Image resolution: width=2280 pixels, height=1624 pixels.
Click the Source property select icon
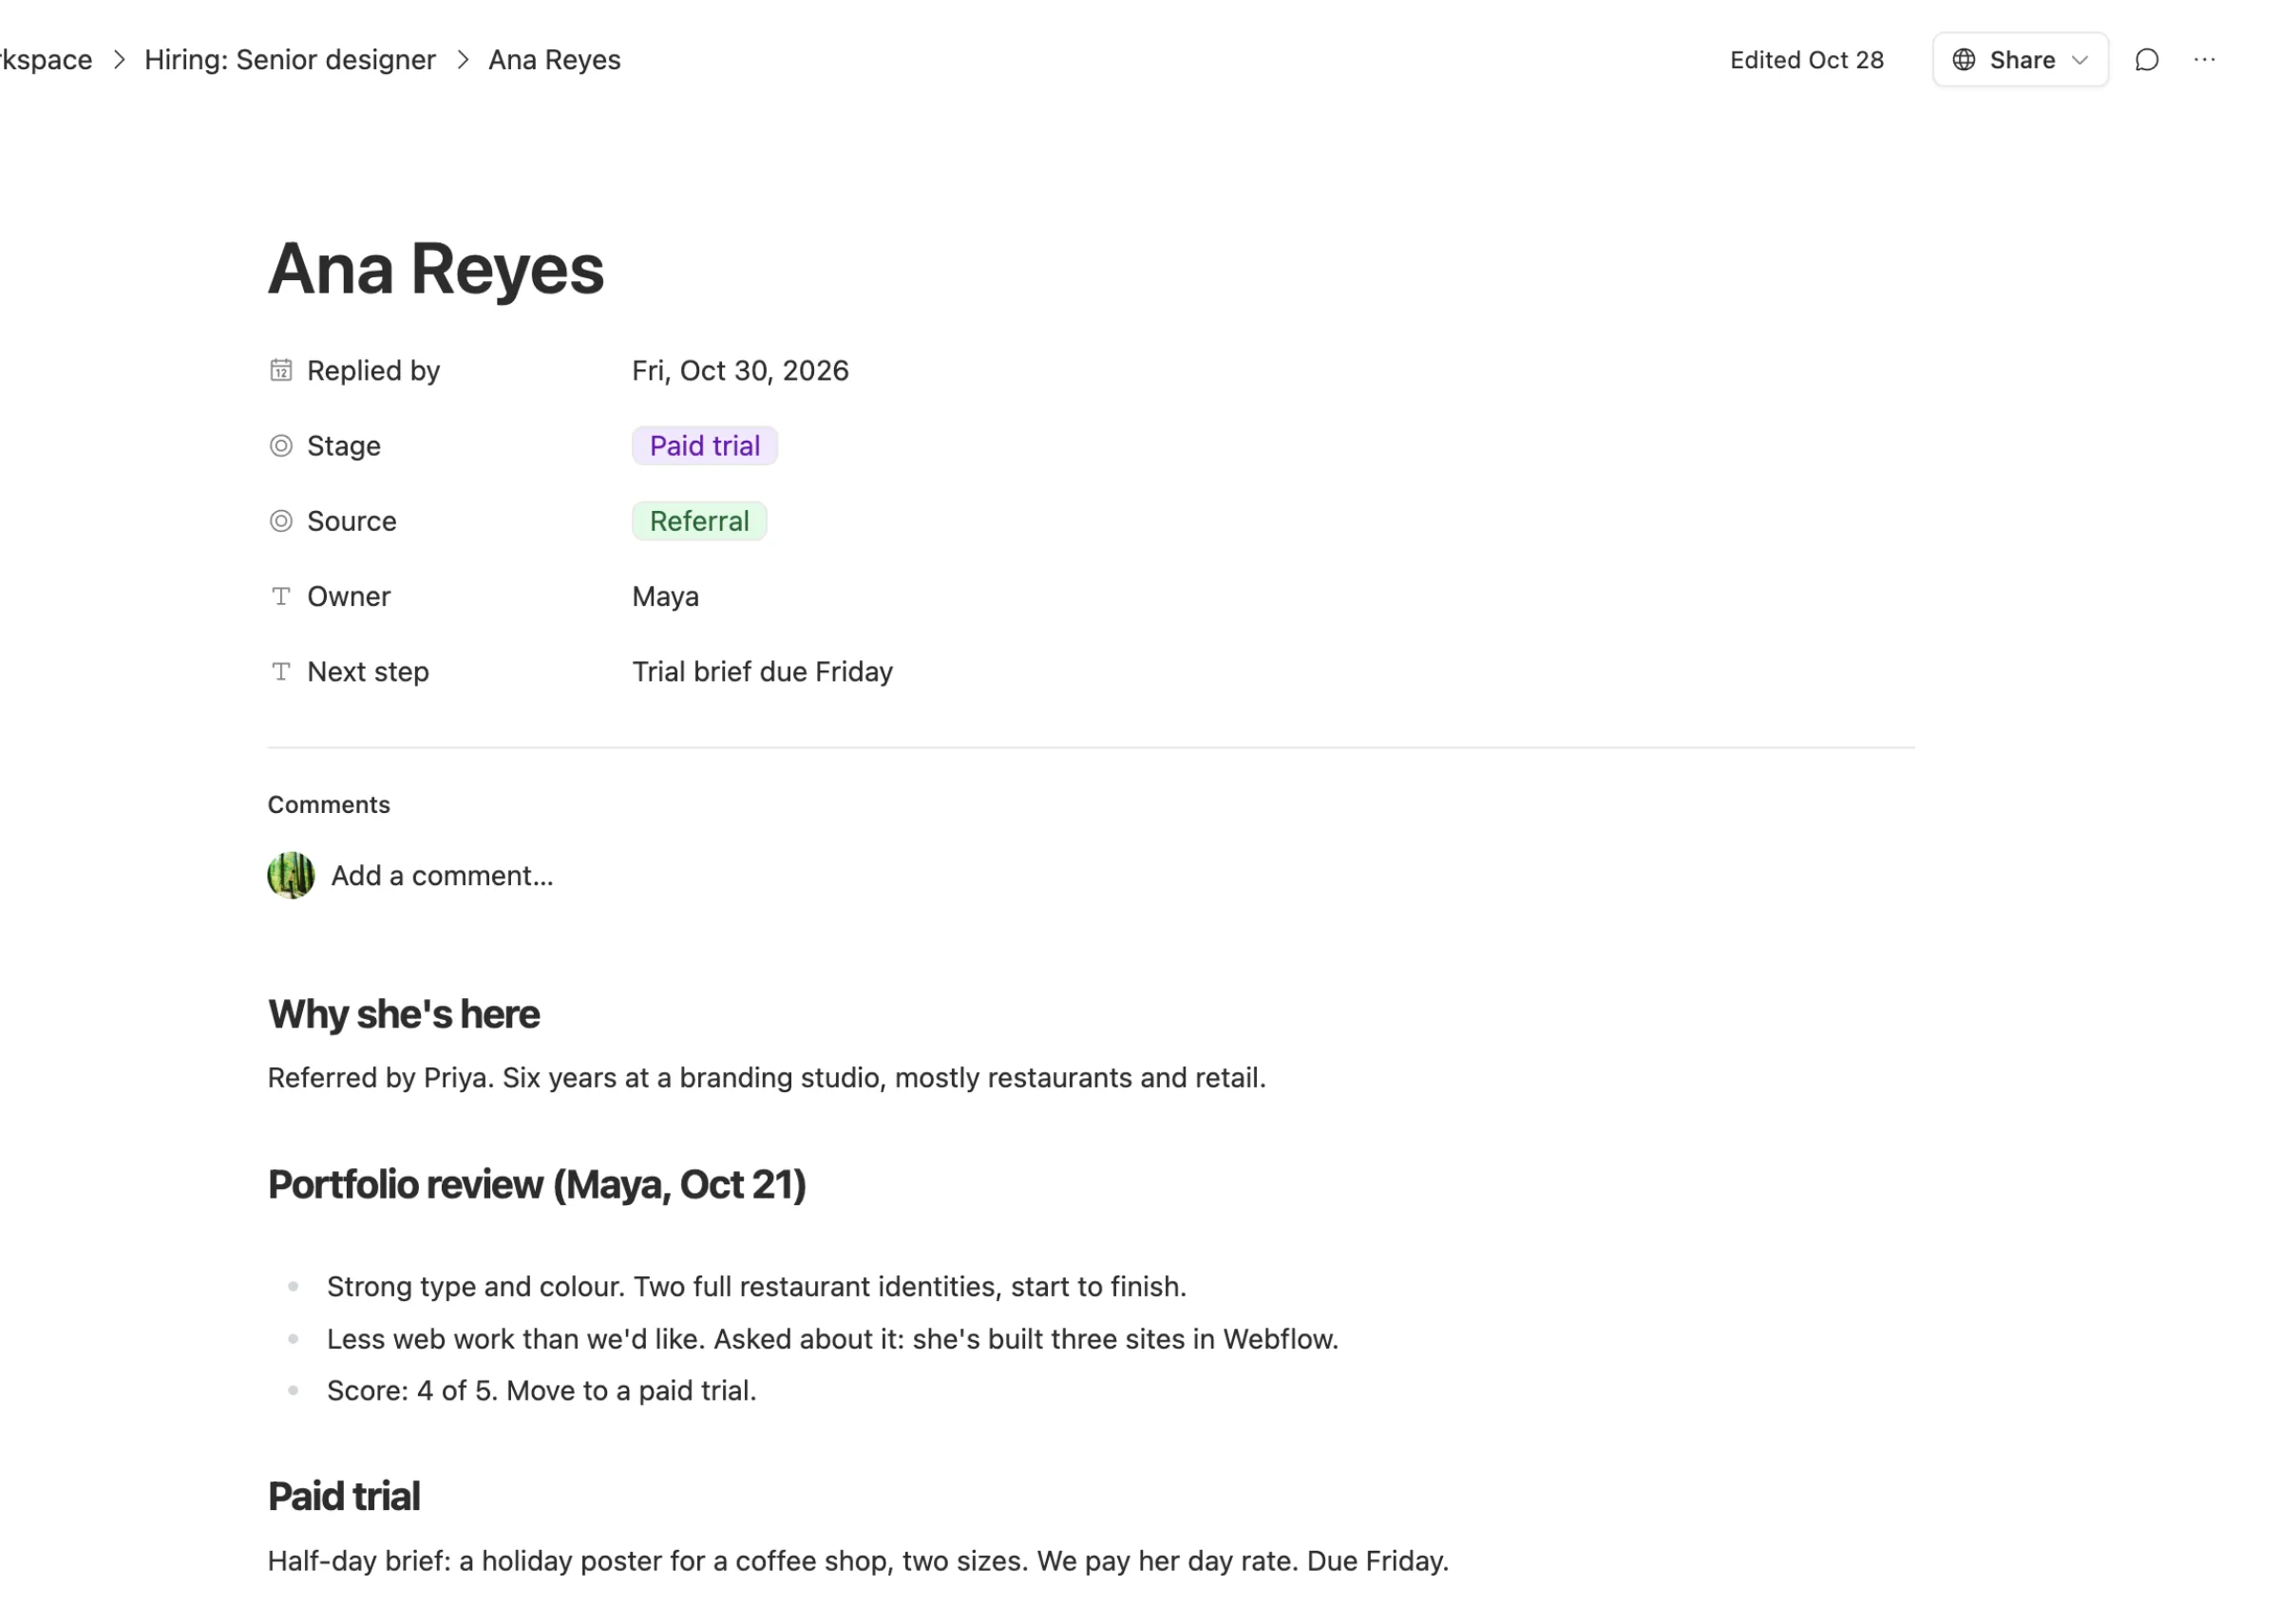[x=281, y=521]
